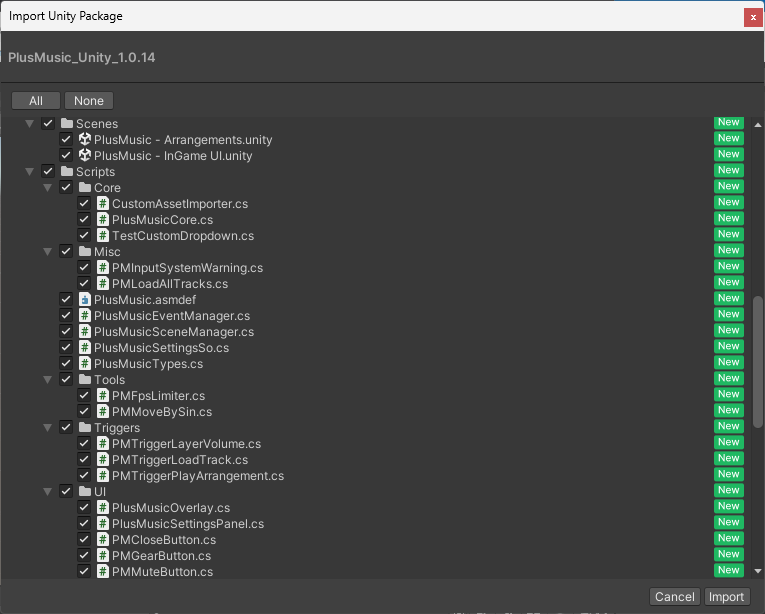Click the script icon of PMMoveBySin.cs
This screenshot has height=614, width=765.
tap(102, 411)
